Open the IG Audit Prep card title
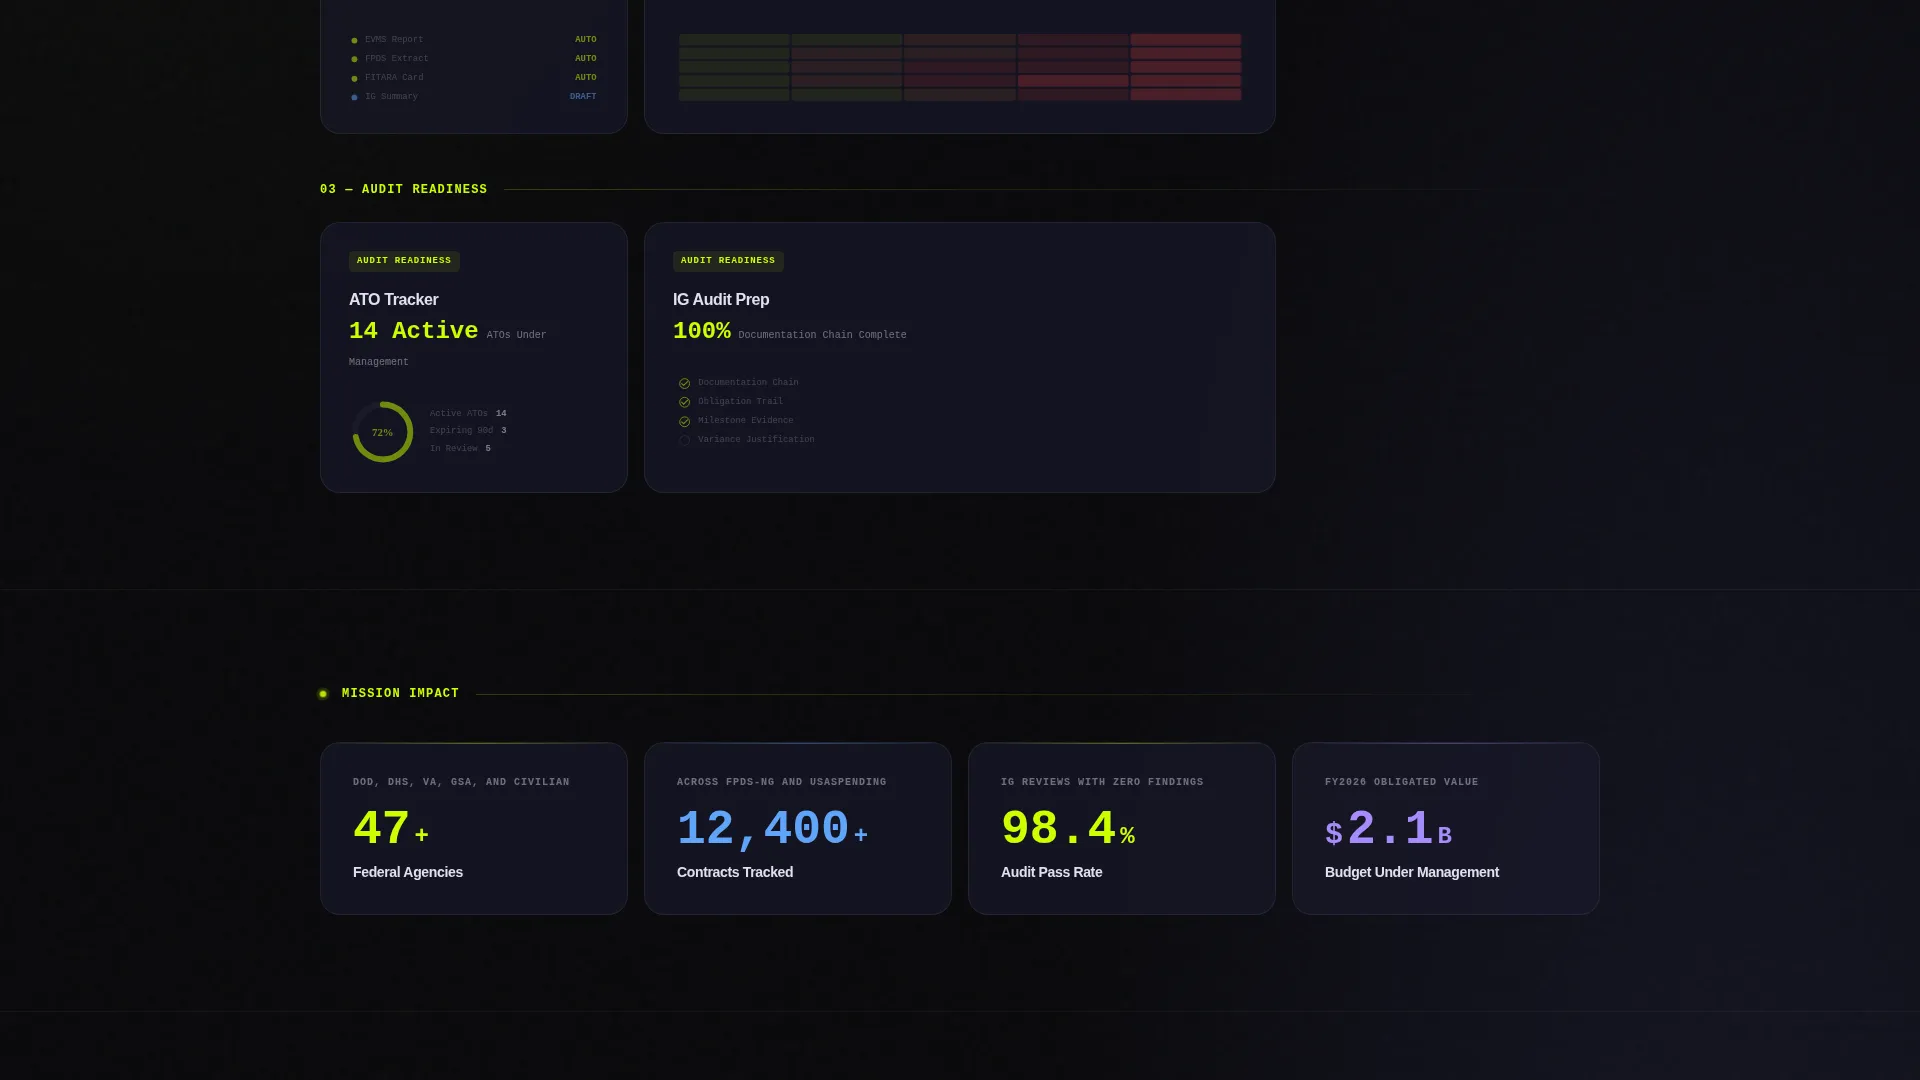Viewport: 1920px width, 1080px height. click(x=721, y=300)
